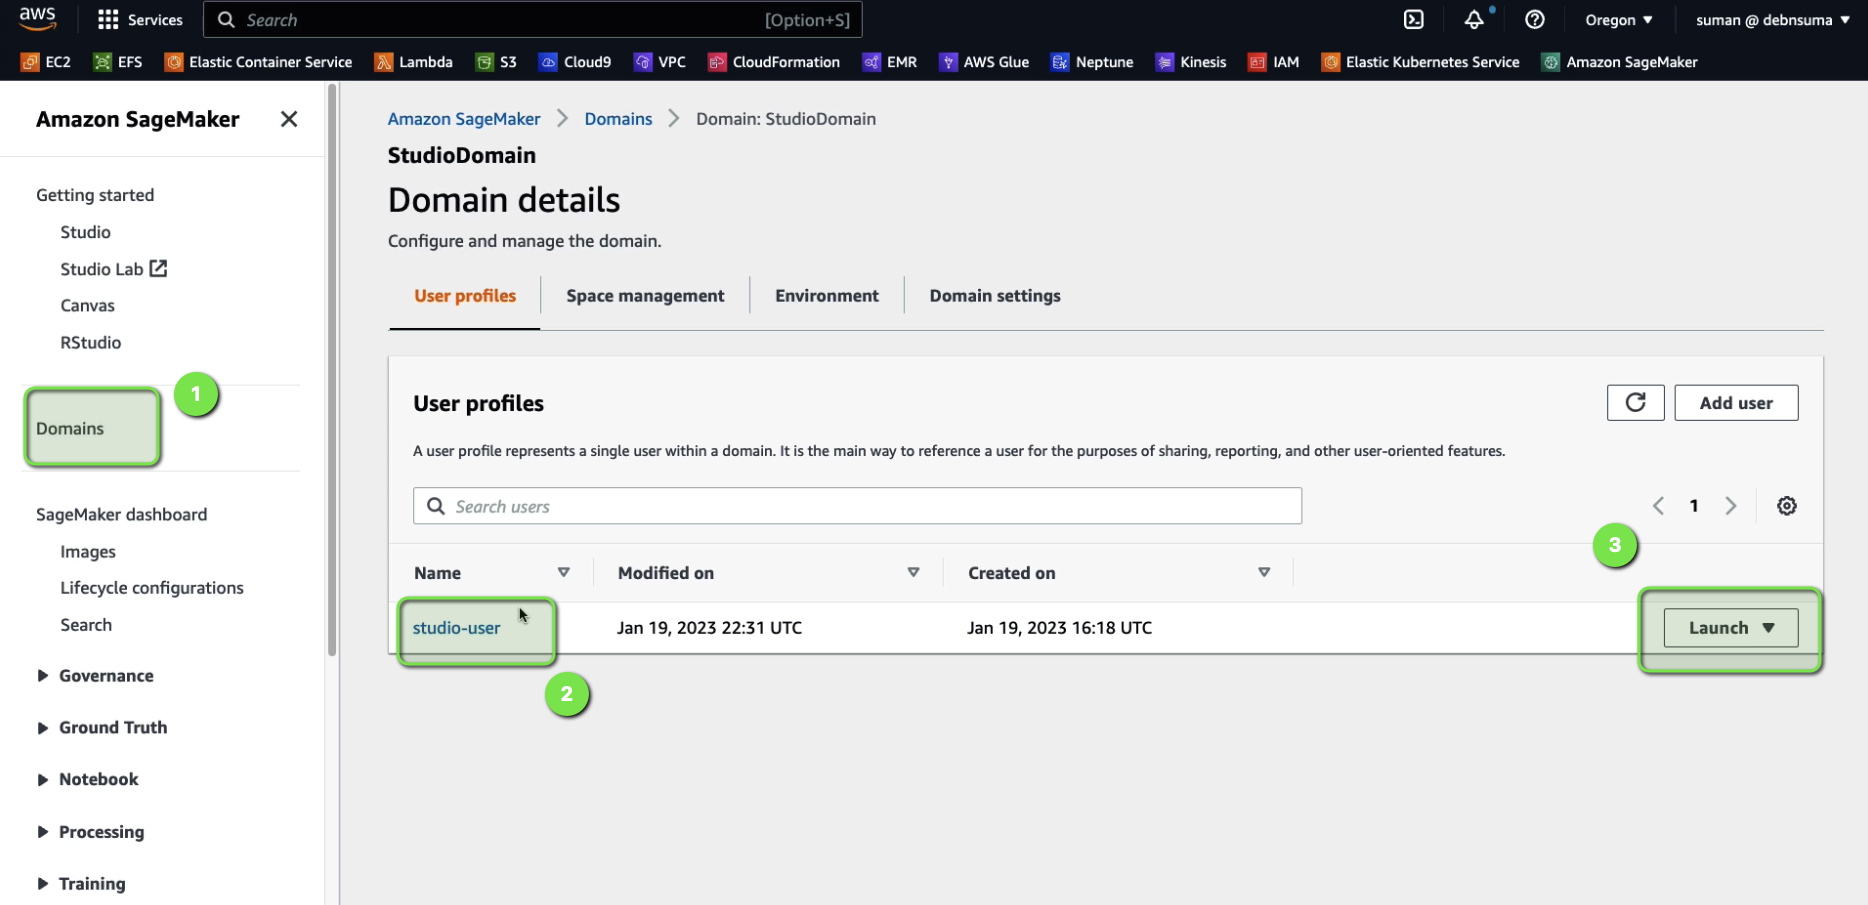Expand the Training section
Image resolution: width=1868 pixels, height=905 pixels.
81,884
